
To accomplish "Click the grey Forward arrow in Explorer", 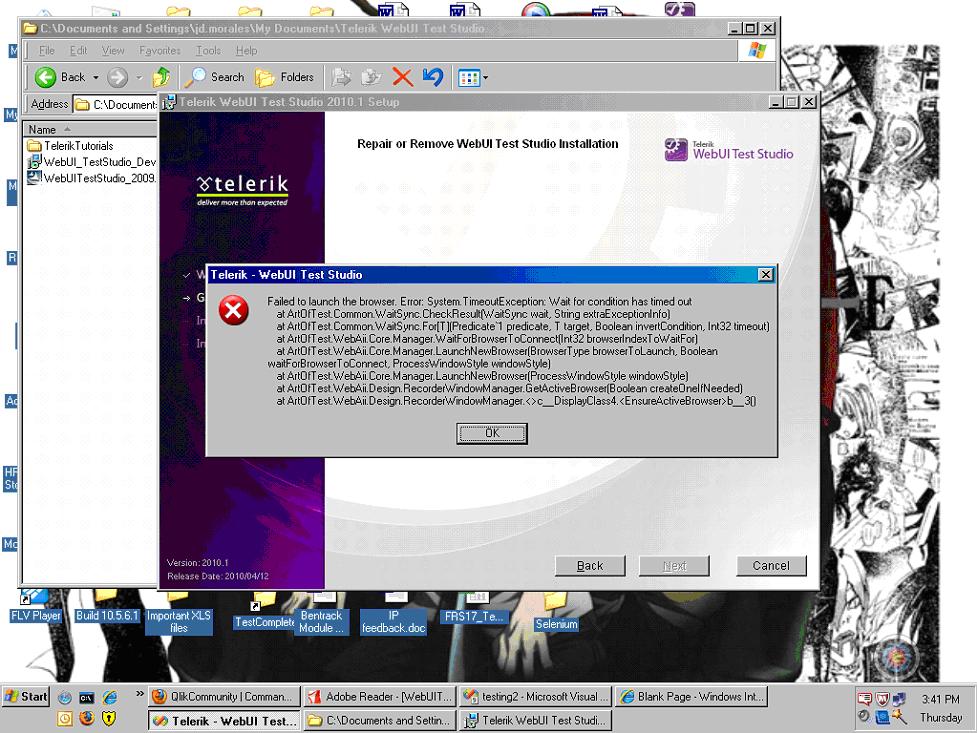I will click(x=117, y=77).
